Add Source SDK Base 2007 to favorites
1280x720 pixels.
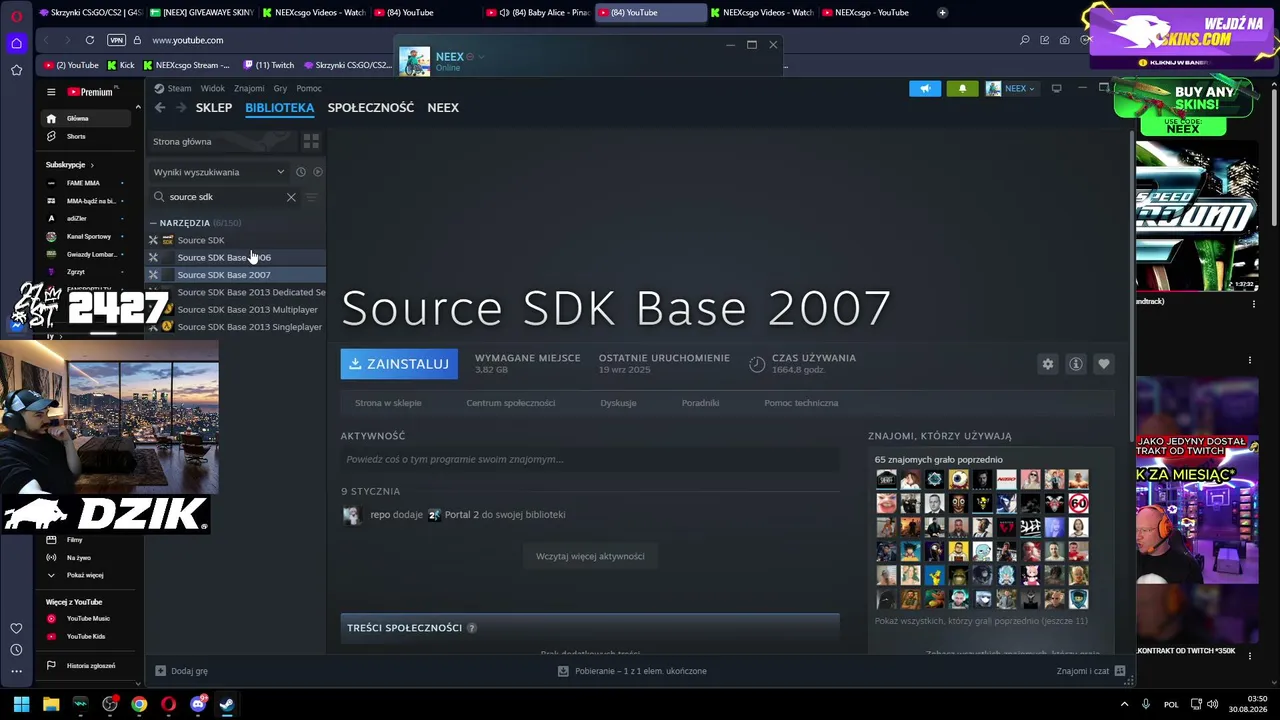click(x=1104, y=364)
